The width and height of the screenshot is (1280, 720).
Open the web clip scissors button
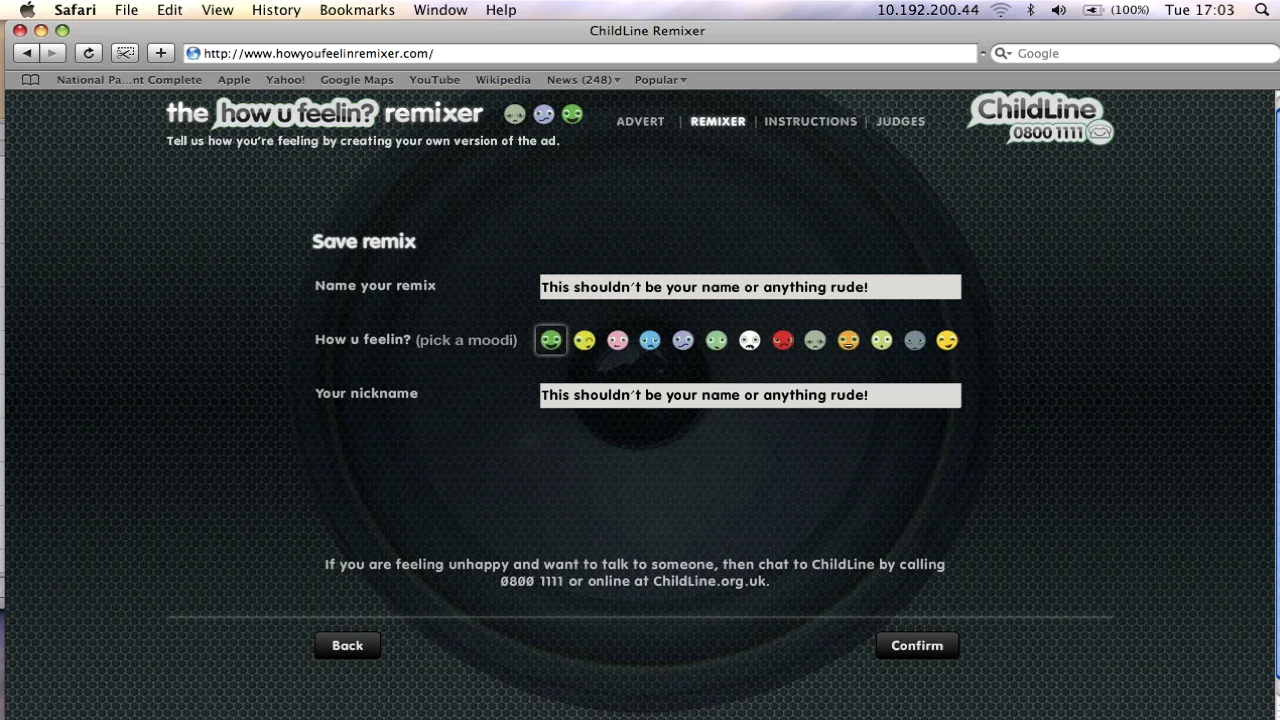[x=125, y=53]
